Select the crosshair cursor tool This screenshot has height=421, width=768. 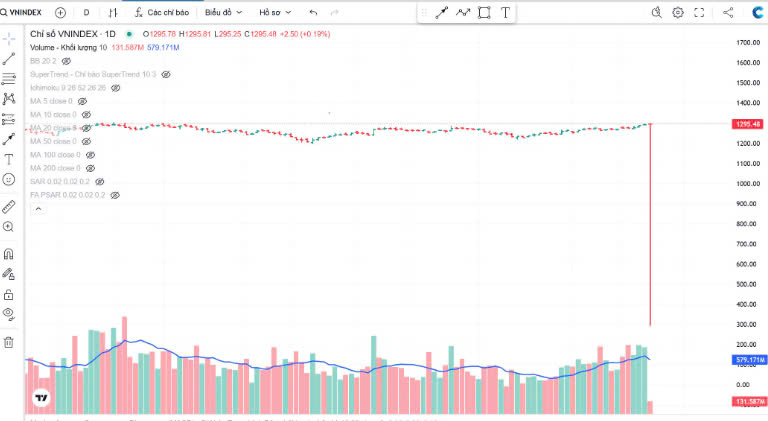(x=8, y=39)
